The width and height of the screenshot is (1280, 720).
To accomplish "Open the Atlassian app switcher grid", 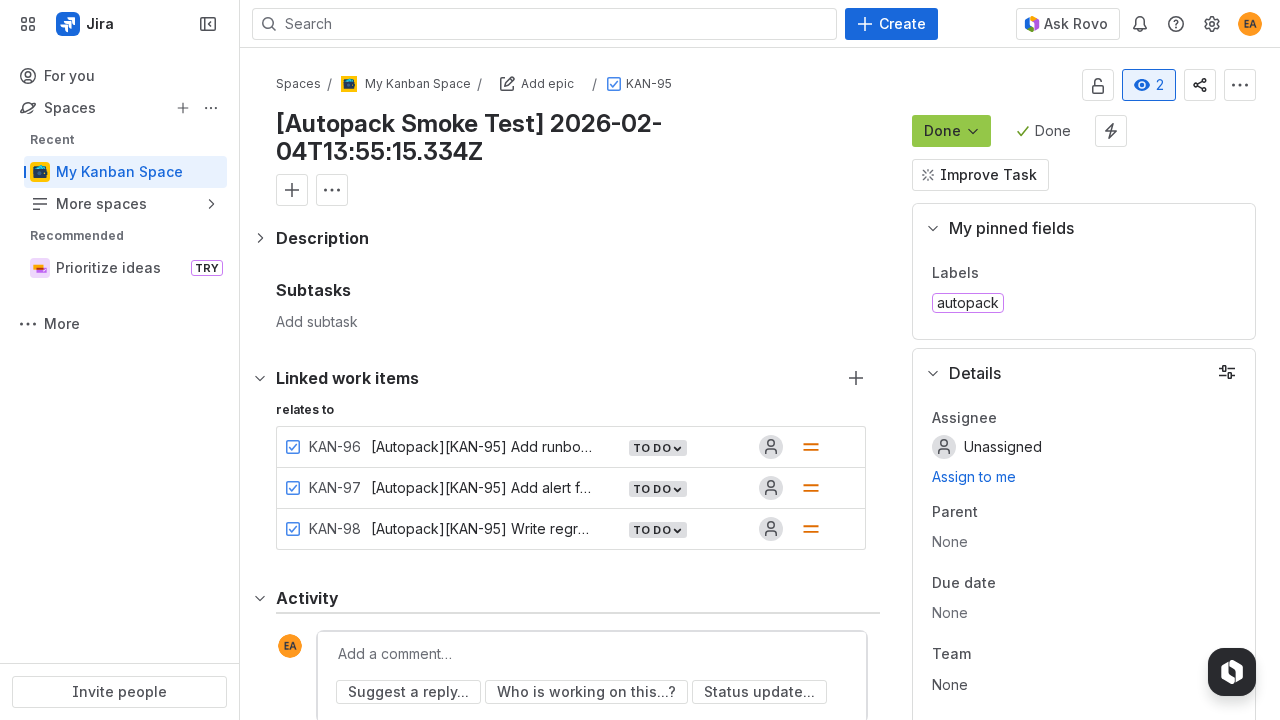I will 28,24.
